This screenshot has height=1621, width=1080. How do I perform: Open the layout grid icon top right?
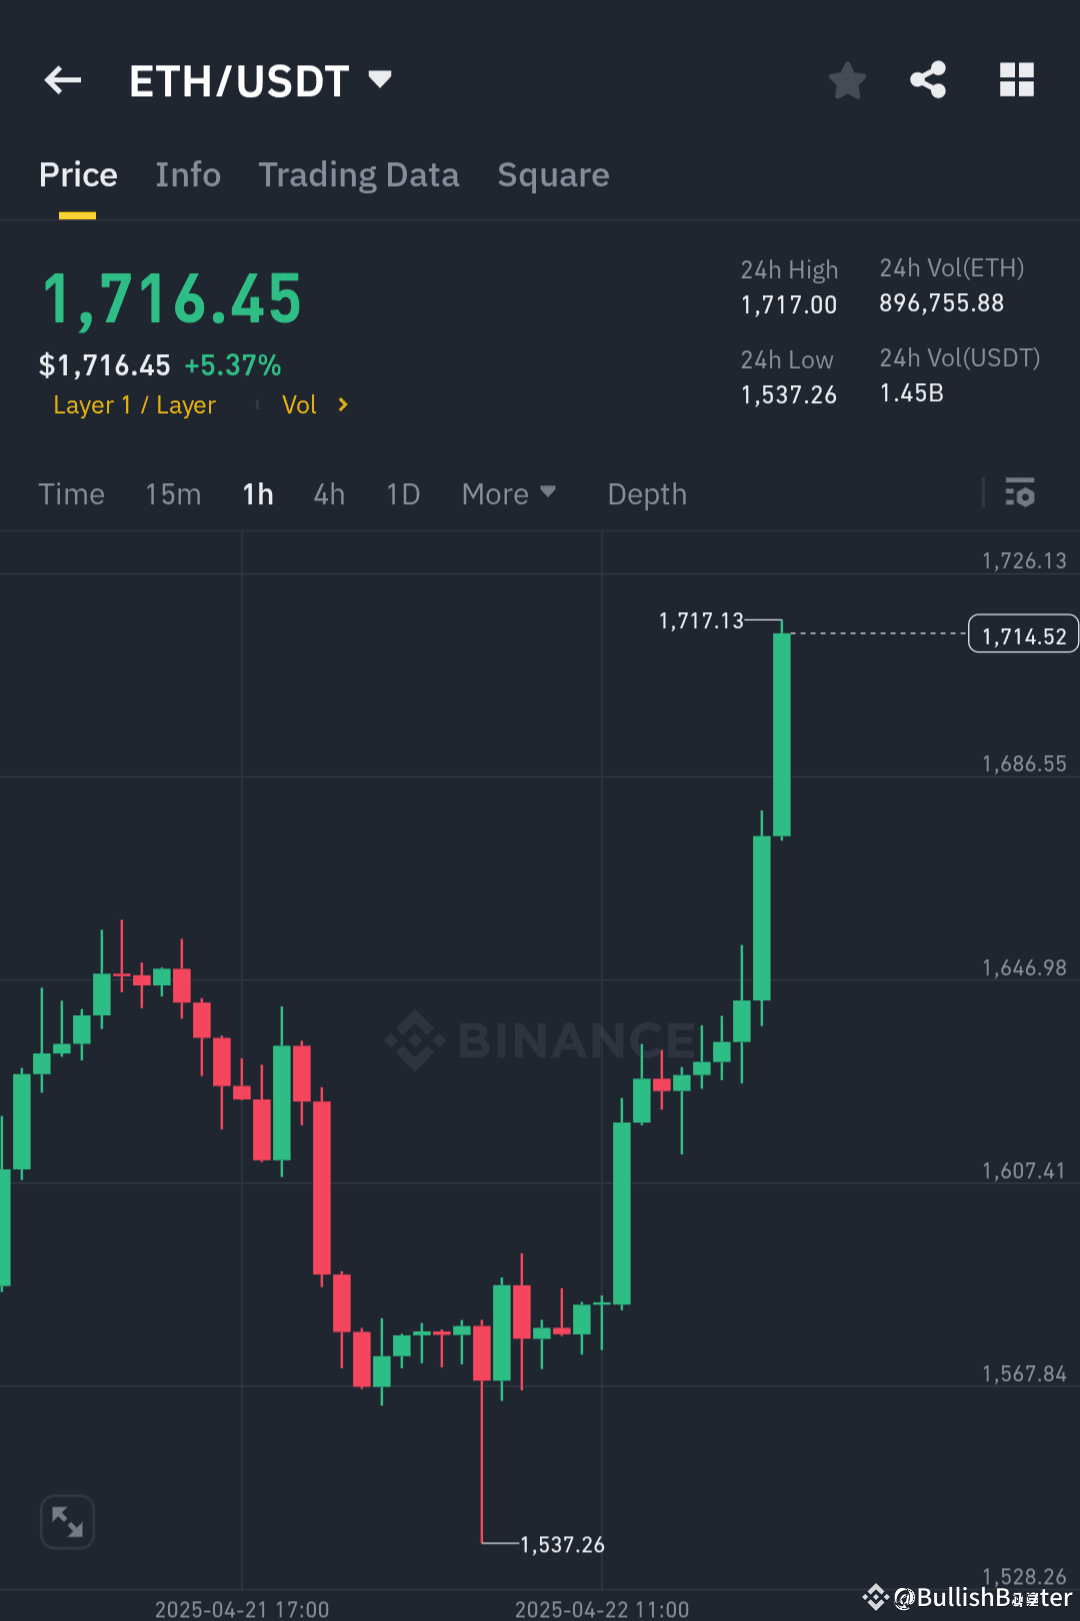point(1017,80)
